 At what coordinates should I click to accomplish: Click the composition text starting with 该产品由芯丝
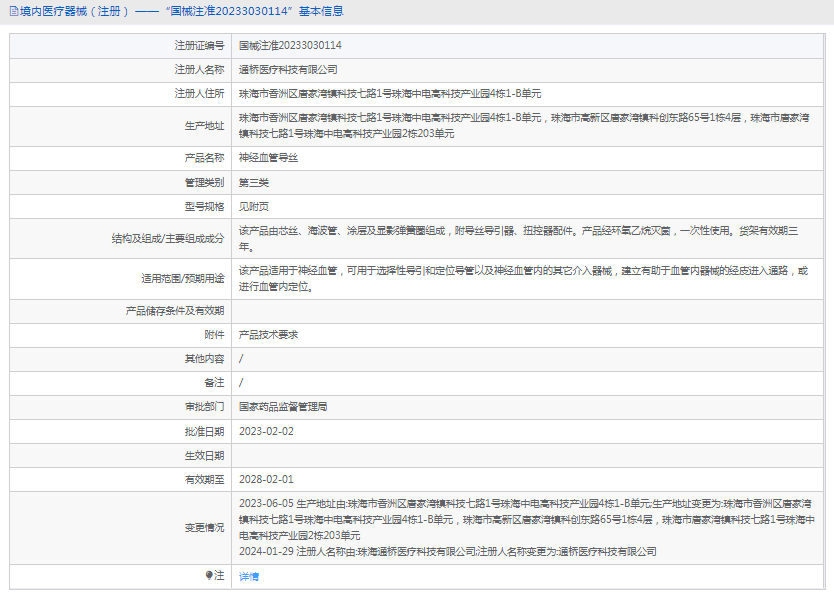519,239
